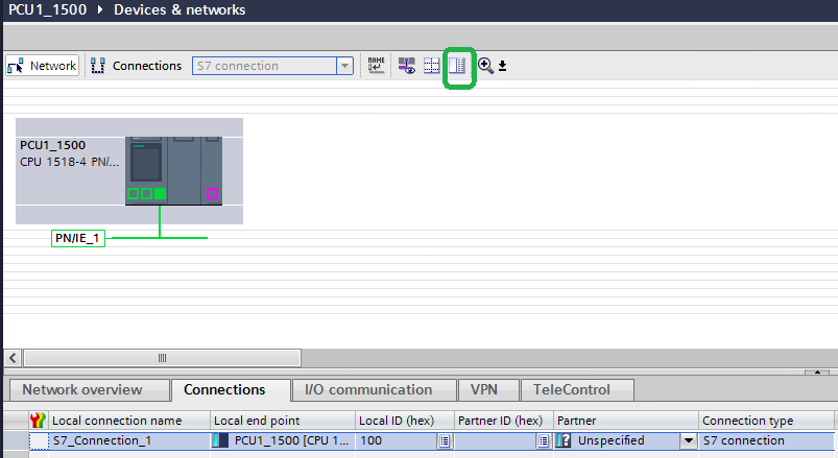Click the Local end point column header

[x=283, y=421]
